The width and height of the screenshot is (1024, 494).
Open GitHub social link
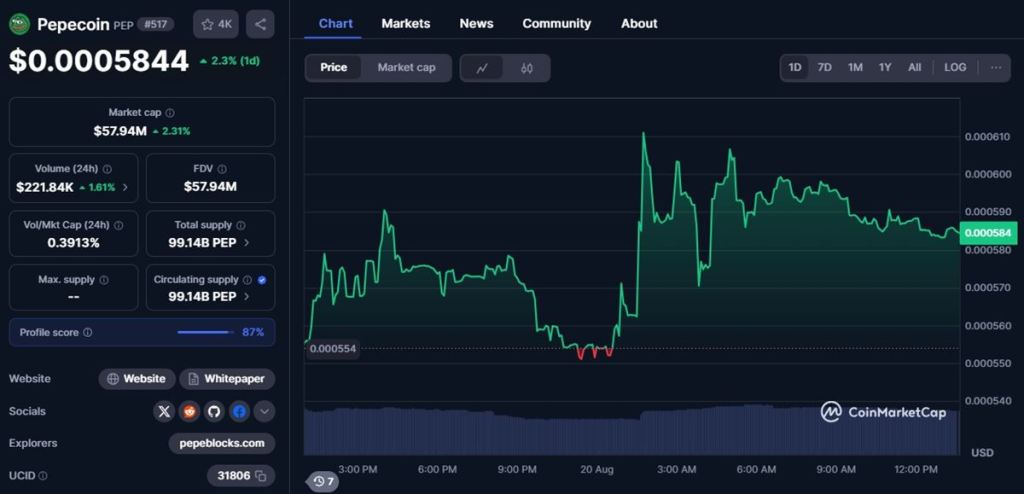[x=214, y=411]
